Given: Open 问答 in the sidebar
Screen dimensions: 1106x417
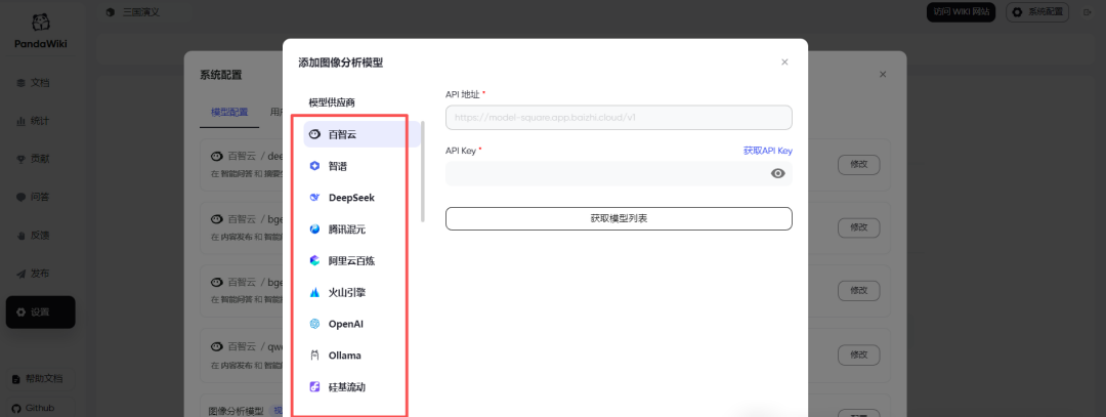Looking at the screenshot, I should 40,198.
